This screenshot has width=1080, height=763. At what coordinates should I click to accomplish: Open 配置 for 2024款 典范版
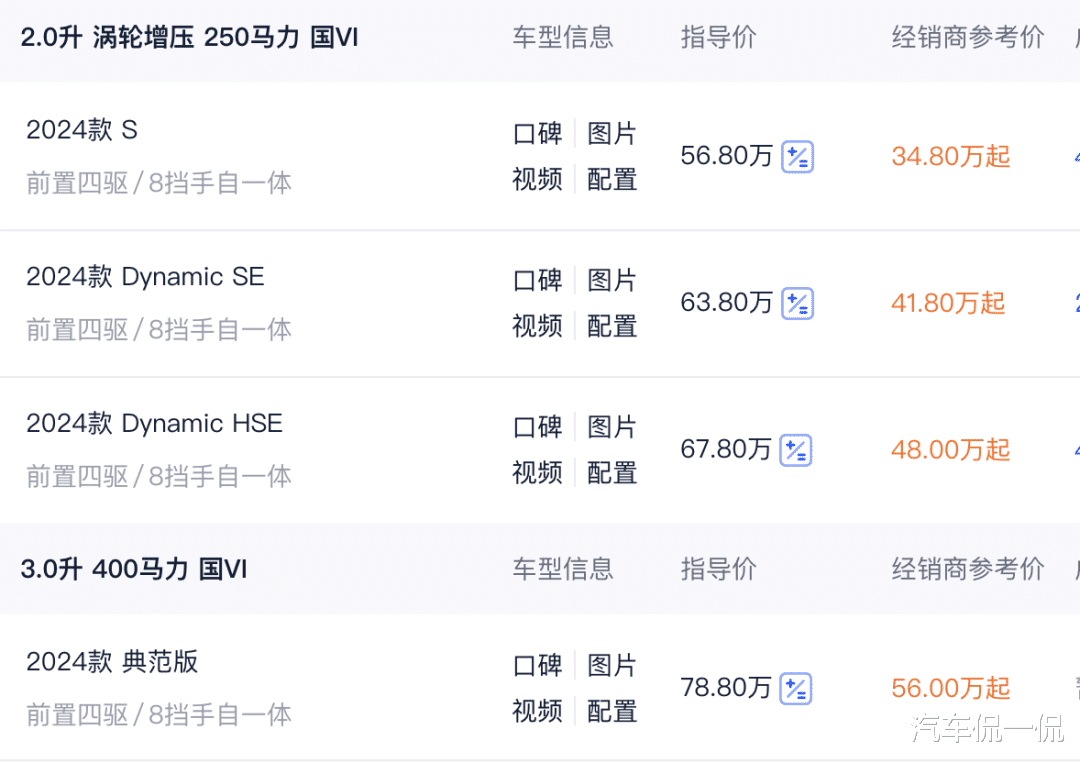coord(612,711)
